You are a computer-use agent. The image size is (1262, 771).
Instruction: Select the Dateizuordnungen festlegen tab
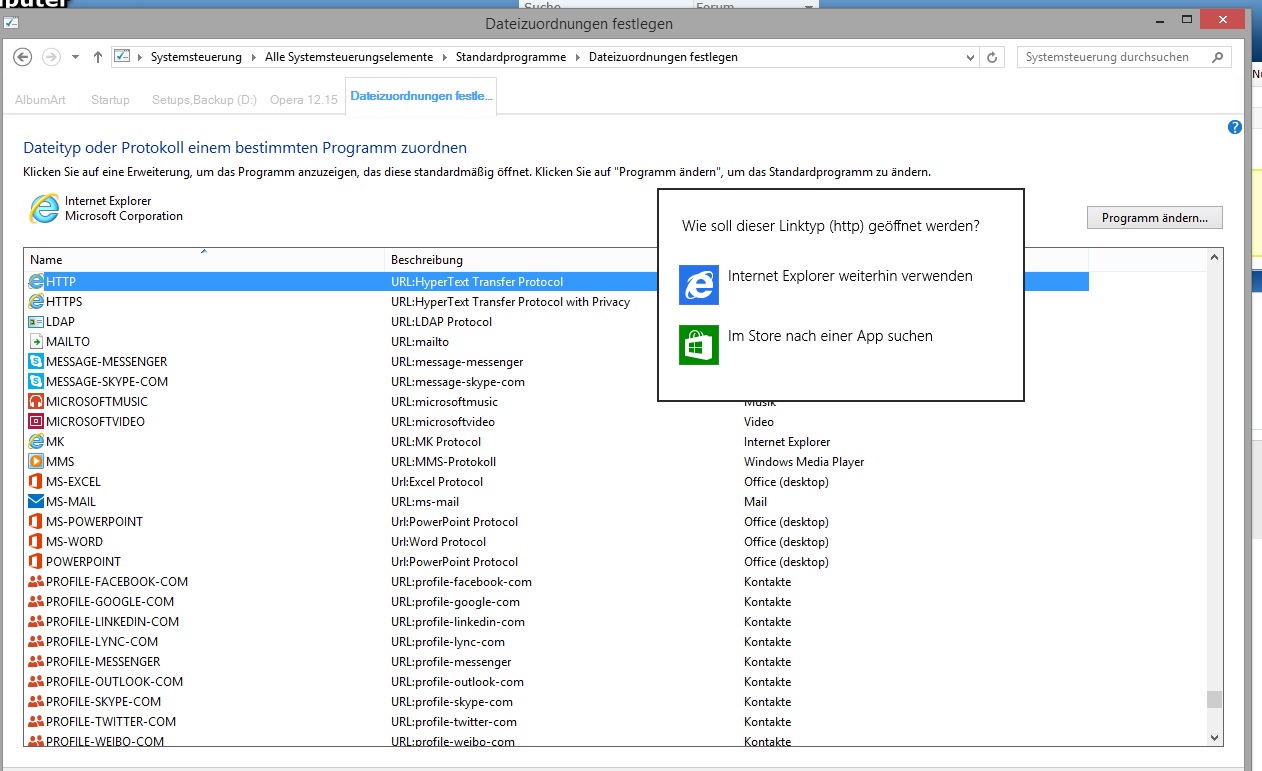pos(421,96)
